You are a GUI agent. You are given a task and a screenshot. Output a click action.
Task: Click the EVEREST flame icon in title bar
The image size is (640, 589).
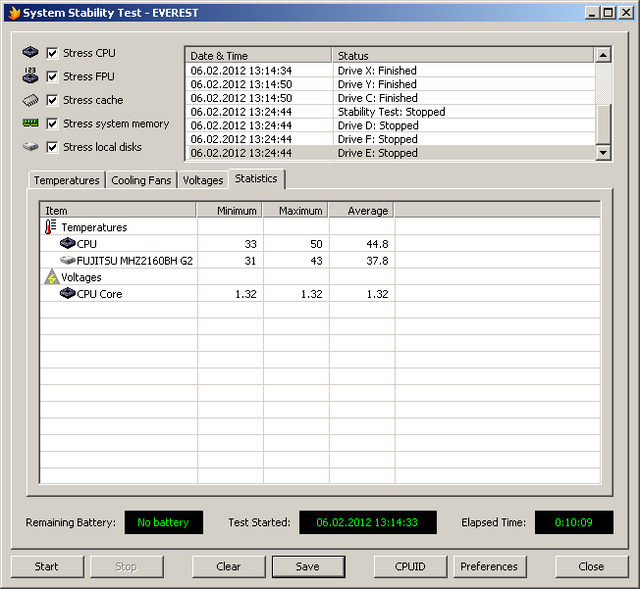[13, 13]
